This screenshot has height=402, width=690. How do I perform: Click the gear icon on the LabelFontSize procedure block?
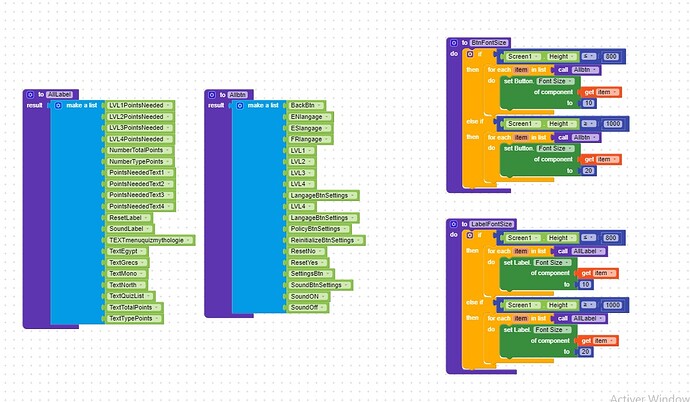pos(454,224)
